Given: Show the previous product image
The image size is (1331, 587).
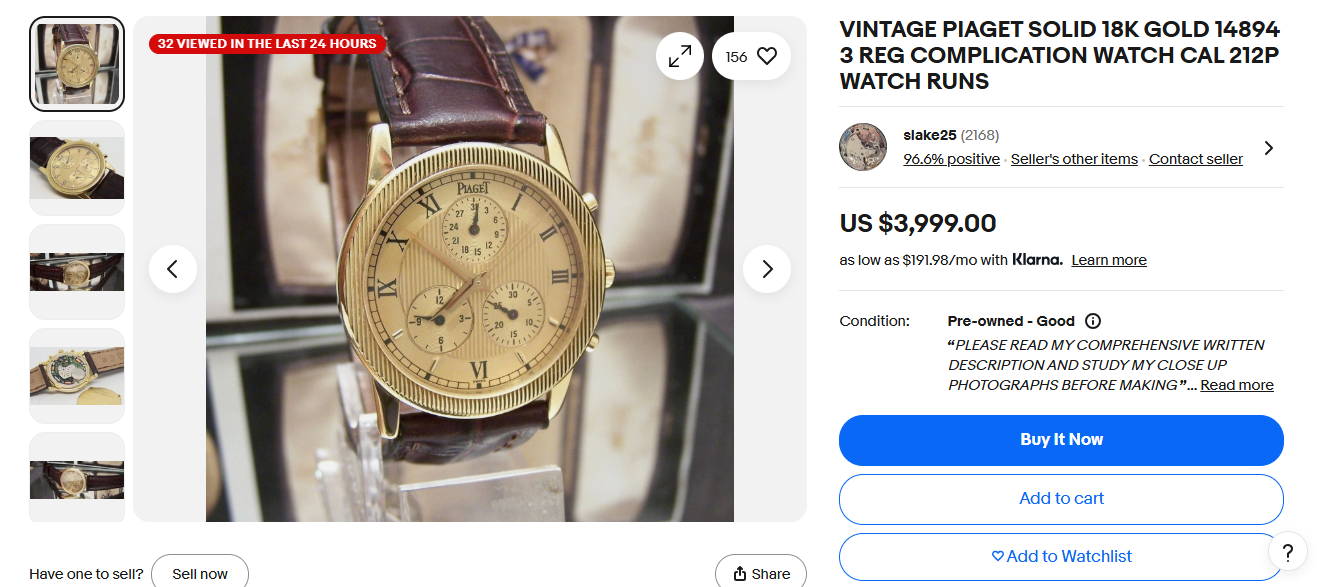Looking at the screenshot, I should click(x=173, y=269).
